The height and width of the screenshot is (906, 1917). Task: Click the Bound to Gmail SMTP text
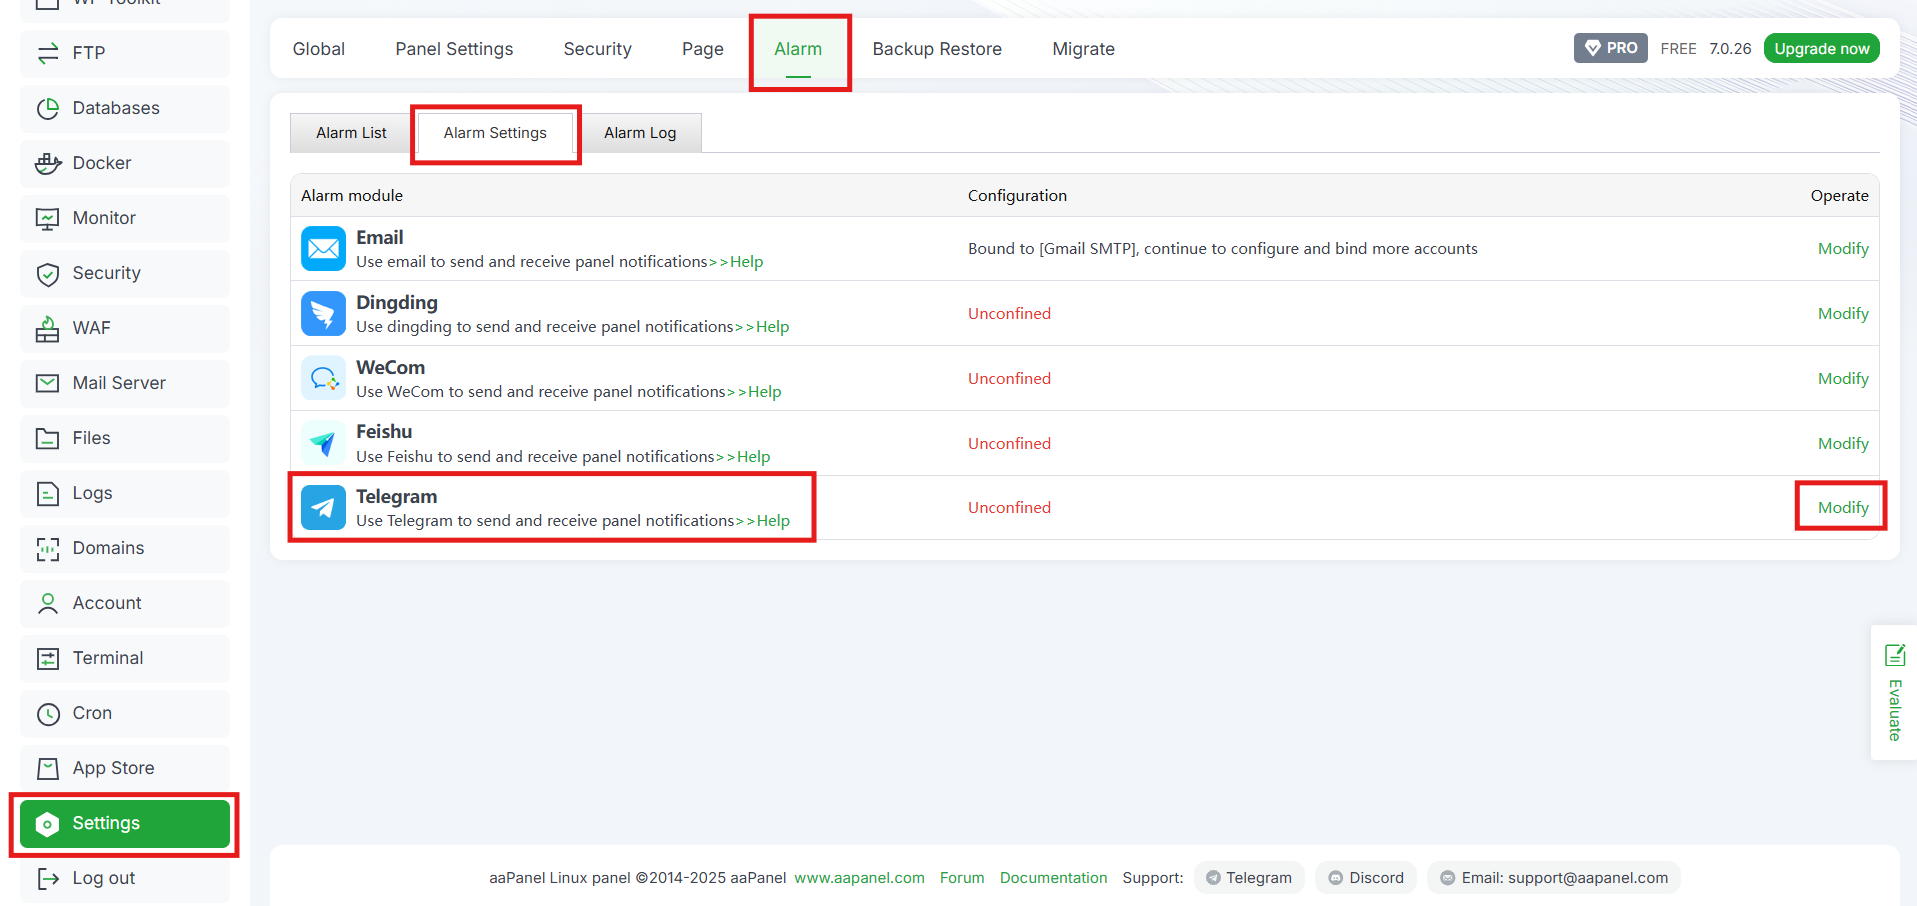point(1222,248)
